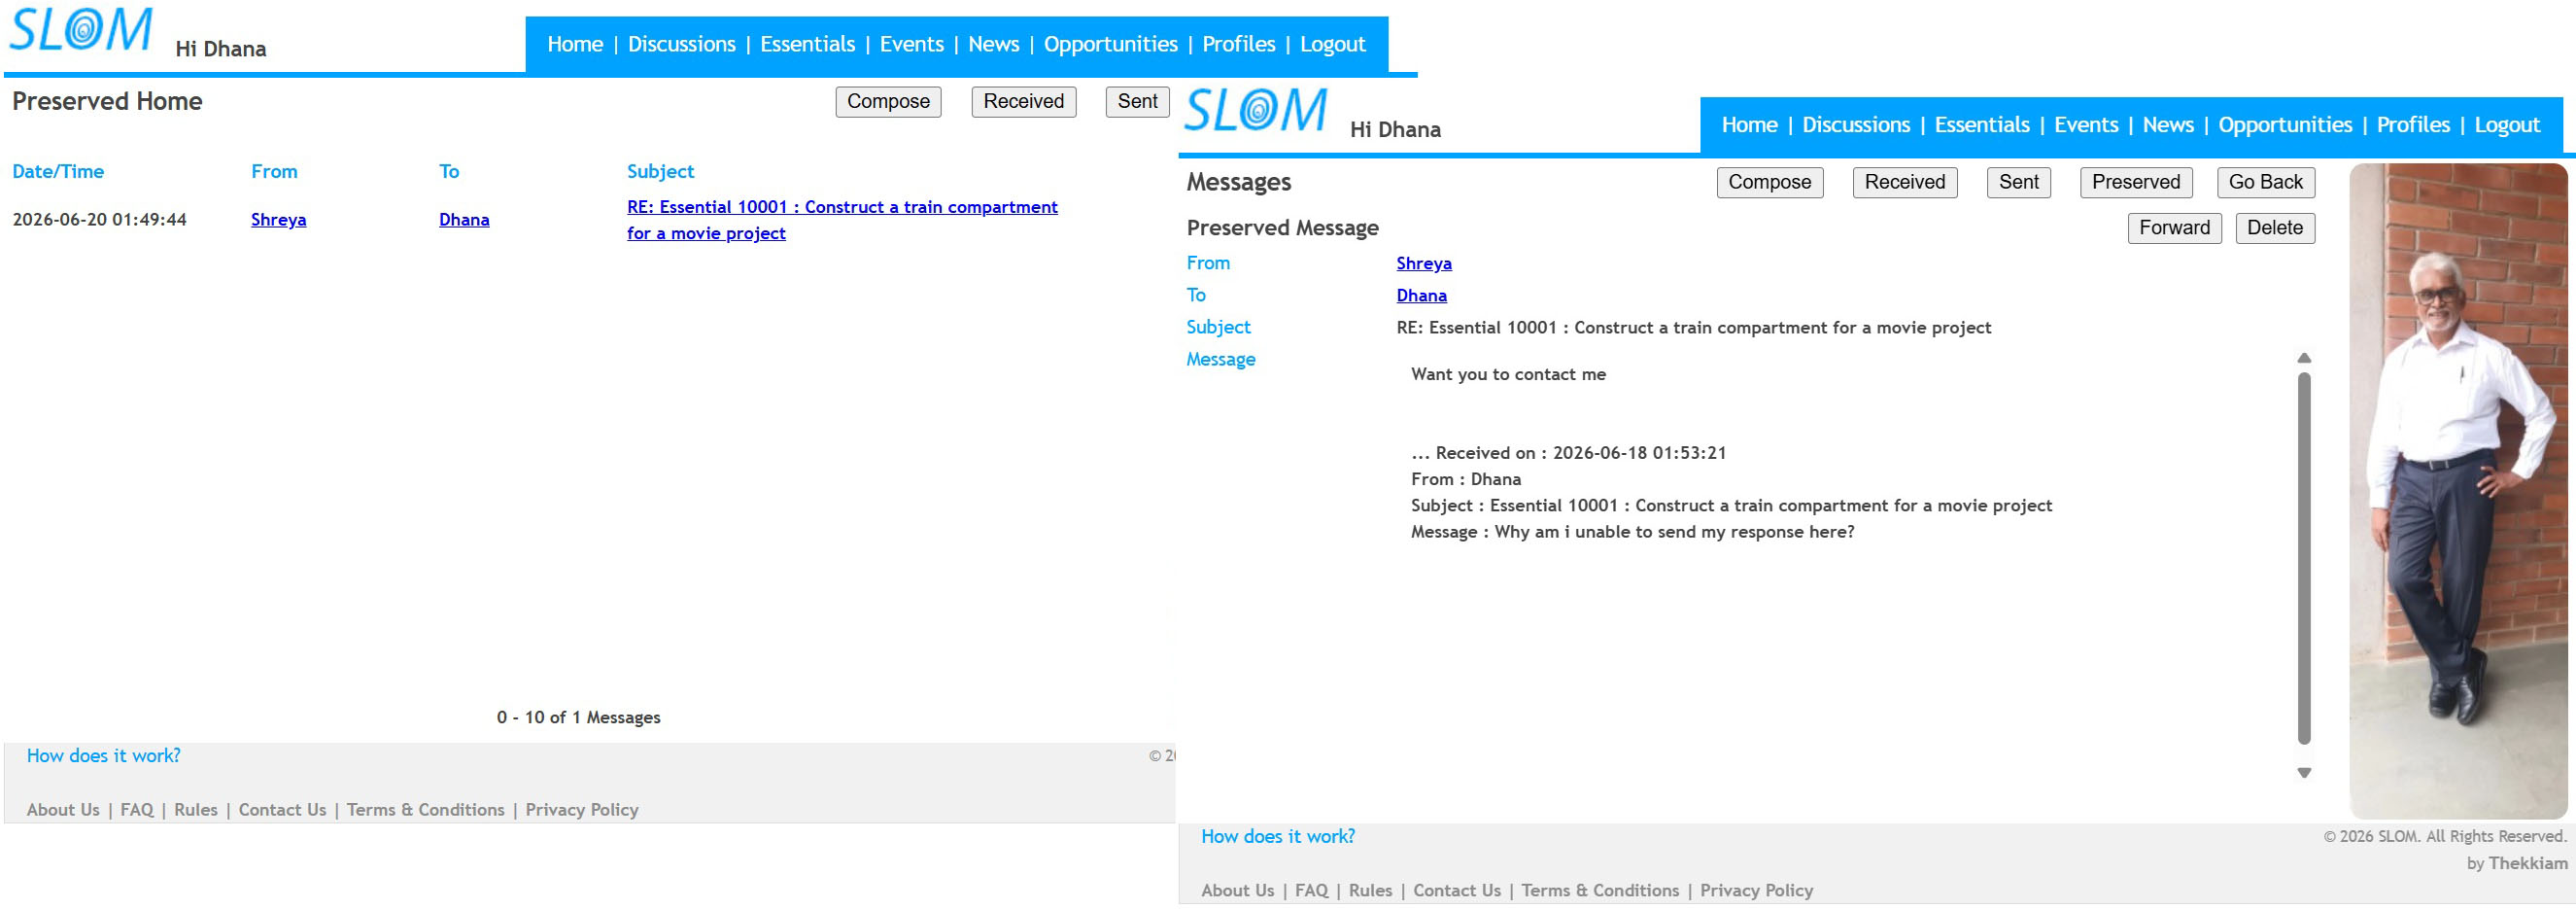Open Rules in Messages page footer
The image size is (2576, 909).
[x=1371, y=891]
